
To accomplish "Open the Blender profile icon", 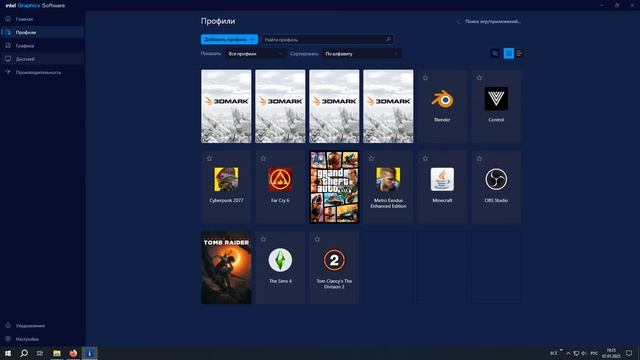I will point(442,99).
